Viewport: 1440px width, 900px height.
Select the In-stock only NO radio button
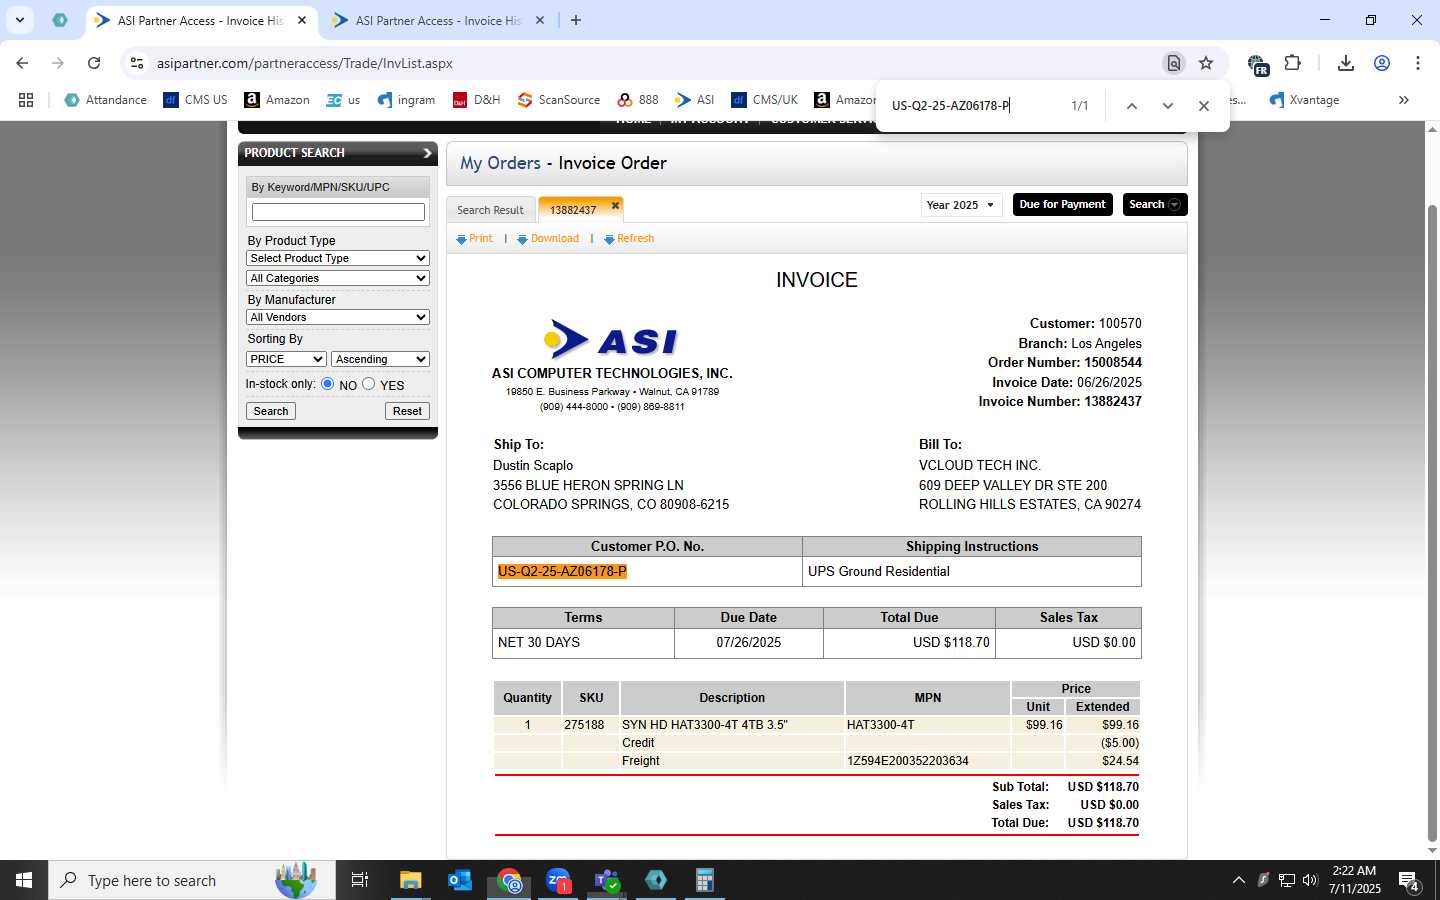pos(327,384)
